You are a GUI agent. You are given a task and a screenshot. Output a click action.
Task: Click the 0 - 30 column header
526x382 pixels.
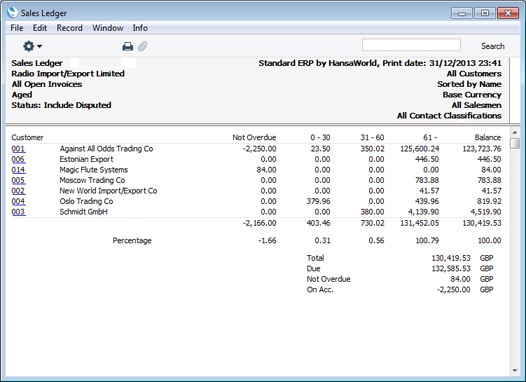tap(320, 138)
